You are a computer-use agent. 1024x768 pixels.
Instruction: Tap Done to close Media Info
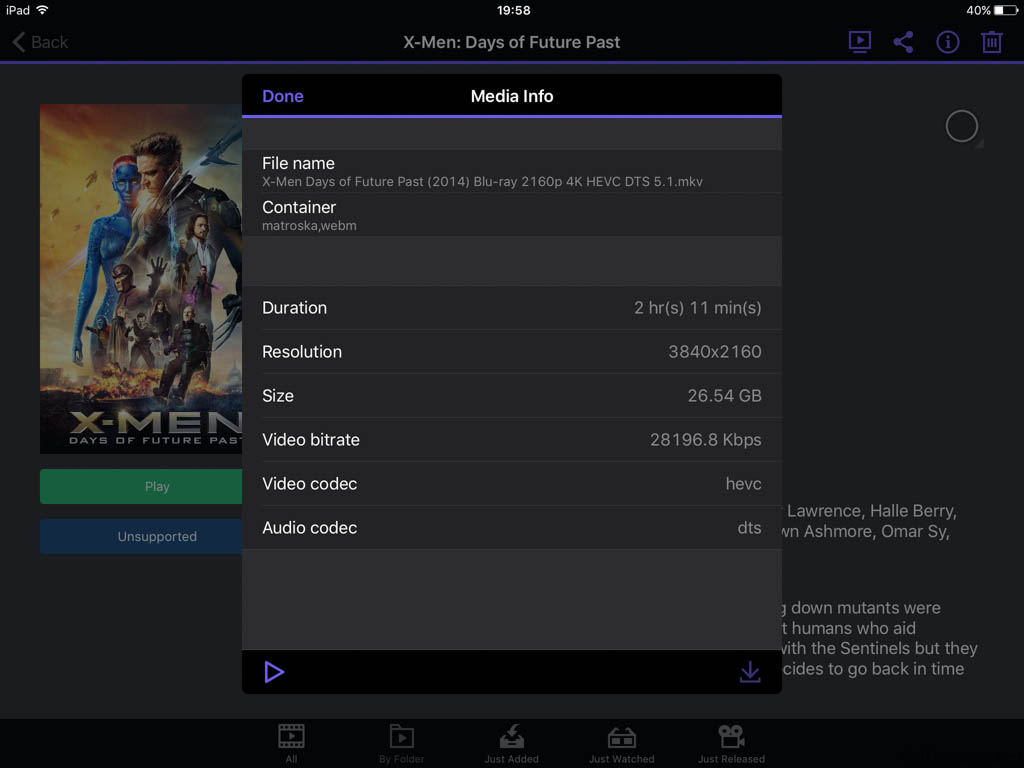(x=283, y=96)
